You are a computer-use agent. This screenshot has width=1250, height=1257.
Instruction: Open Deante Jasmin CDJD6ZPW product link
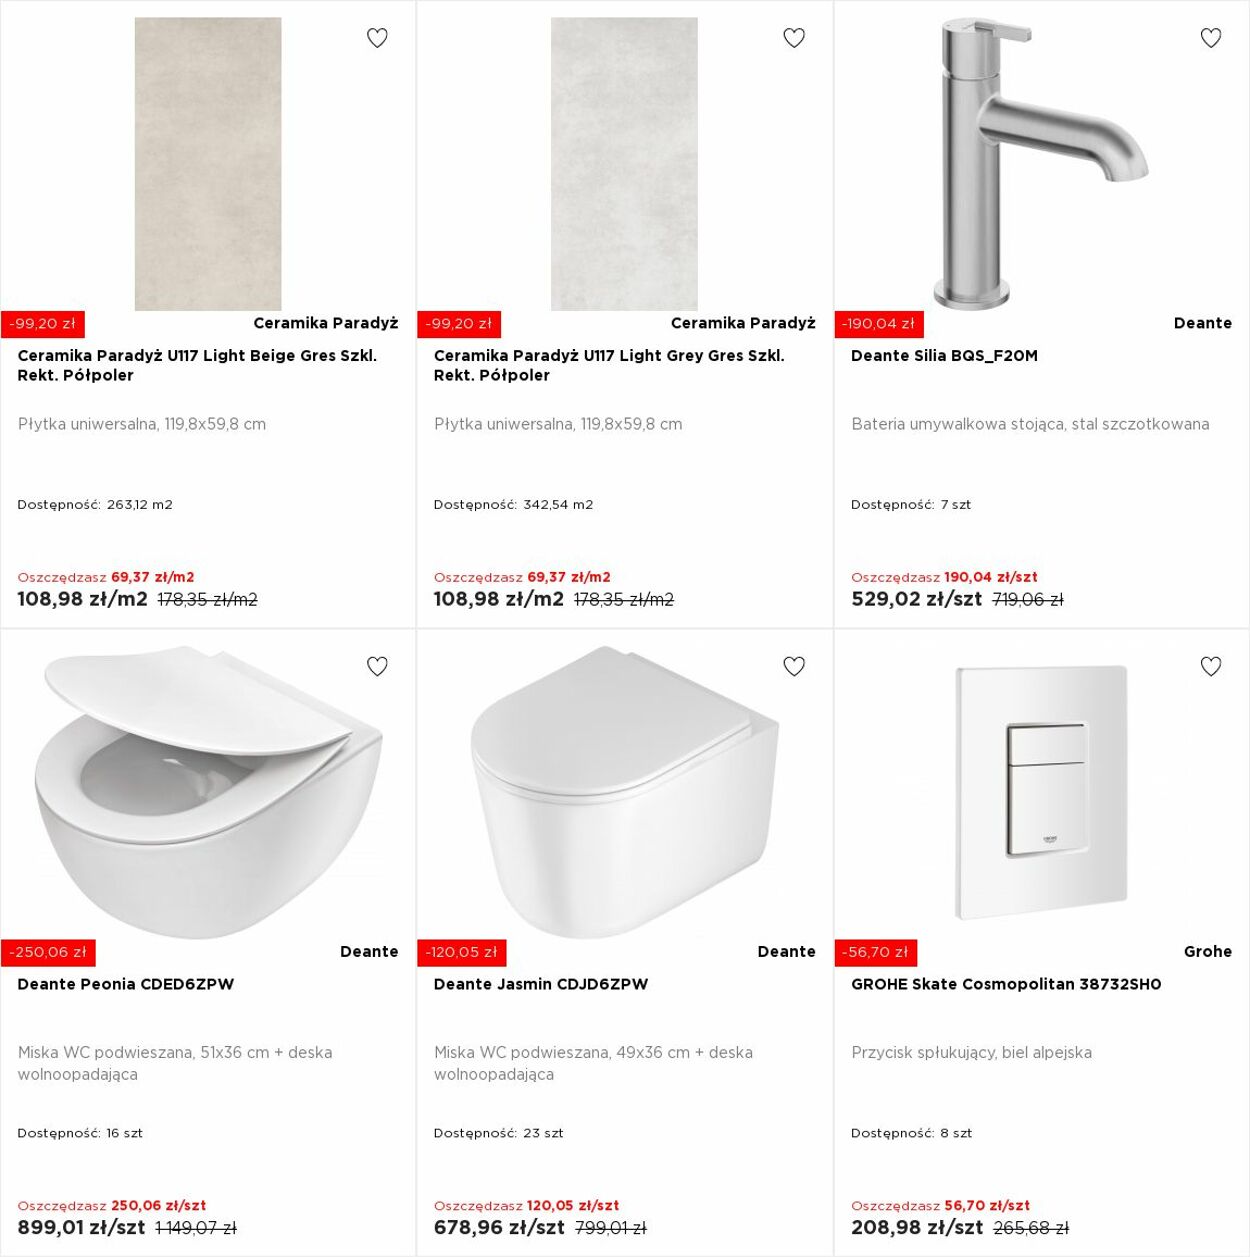click(541, 984)
